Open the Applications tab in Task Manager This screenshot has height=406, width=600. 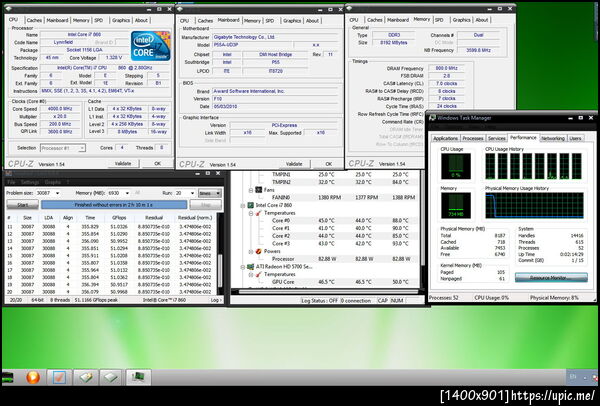(x=445, y=139)
